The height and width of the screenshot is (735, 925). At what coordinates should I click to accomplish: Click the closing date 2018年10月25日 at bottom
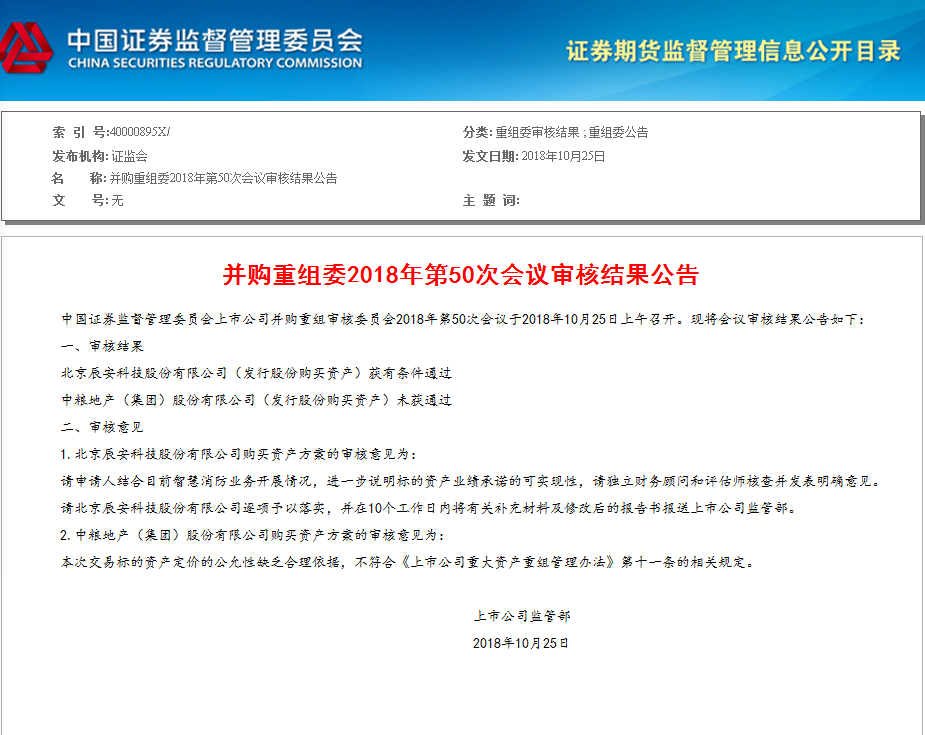click(x=520, y=643)
